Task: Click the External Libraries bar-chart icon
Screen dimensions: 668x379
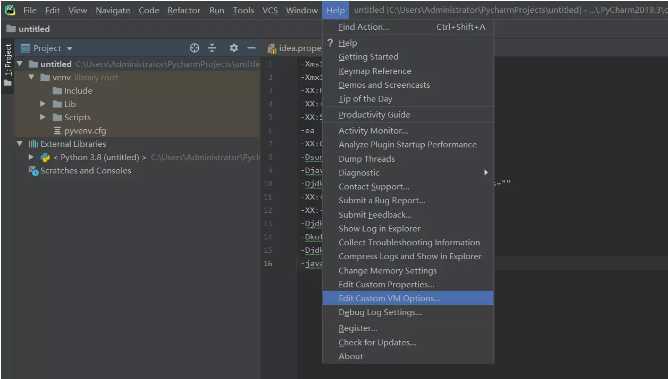Action: tap(33, 144)
